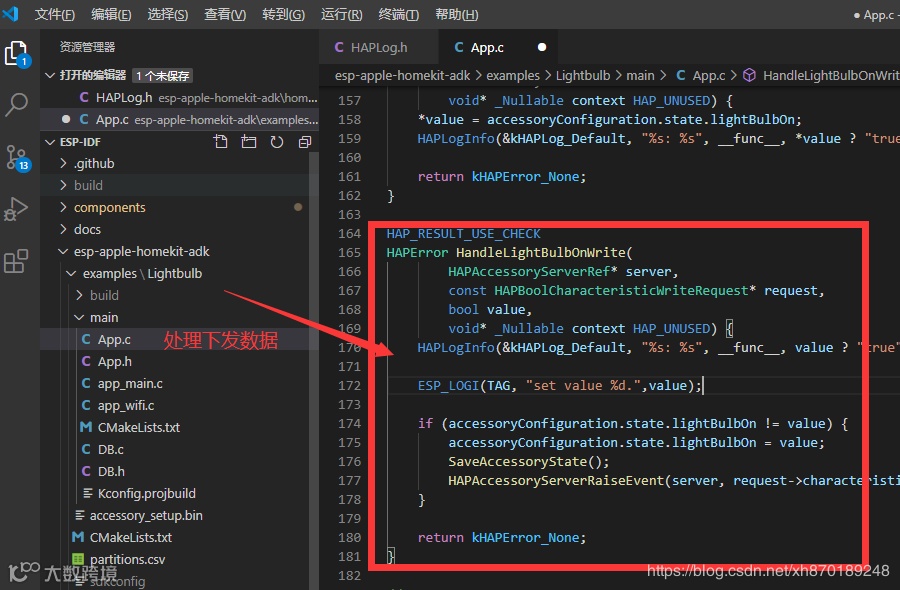
Task: Refresh the ESP-IDF explorer tree
Action: click(277, 142)
